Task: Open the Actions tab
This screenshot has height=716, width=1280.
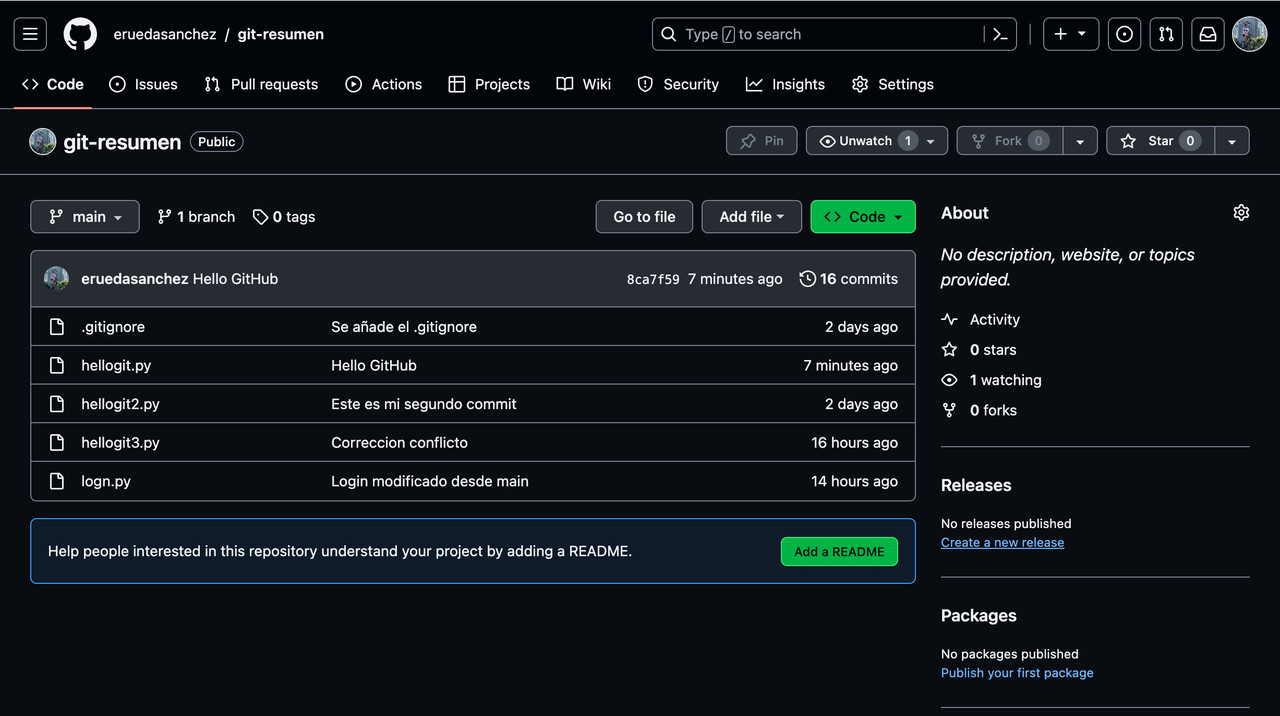Action: (x=384, y=84)
